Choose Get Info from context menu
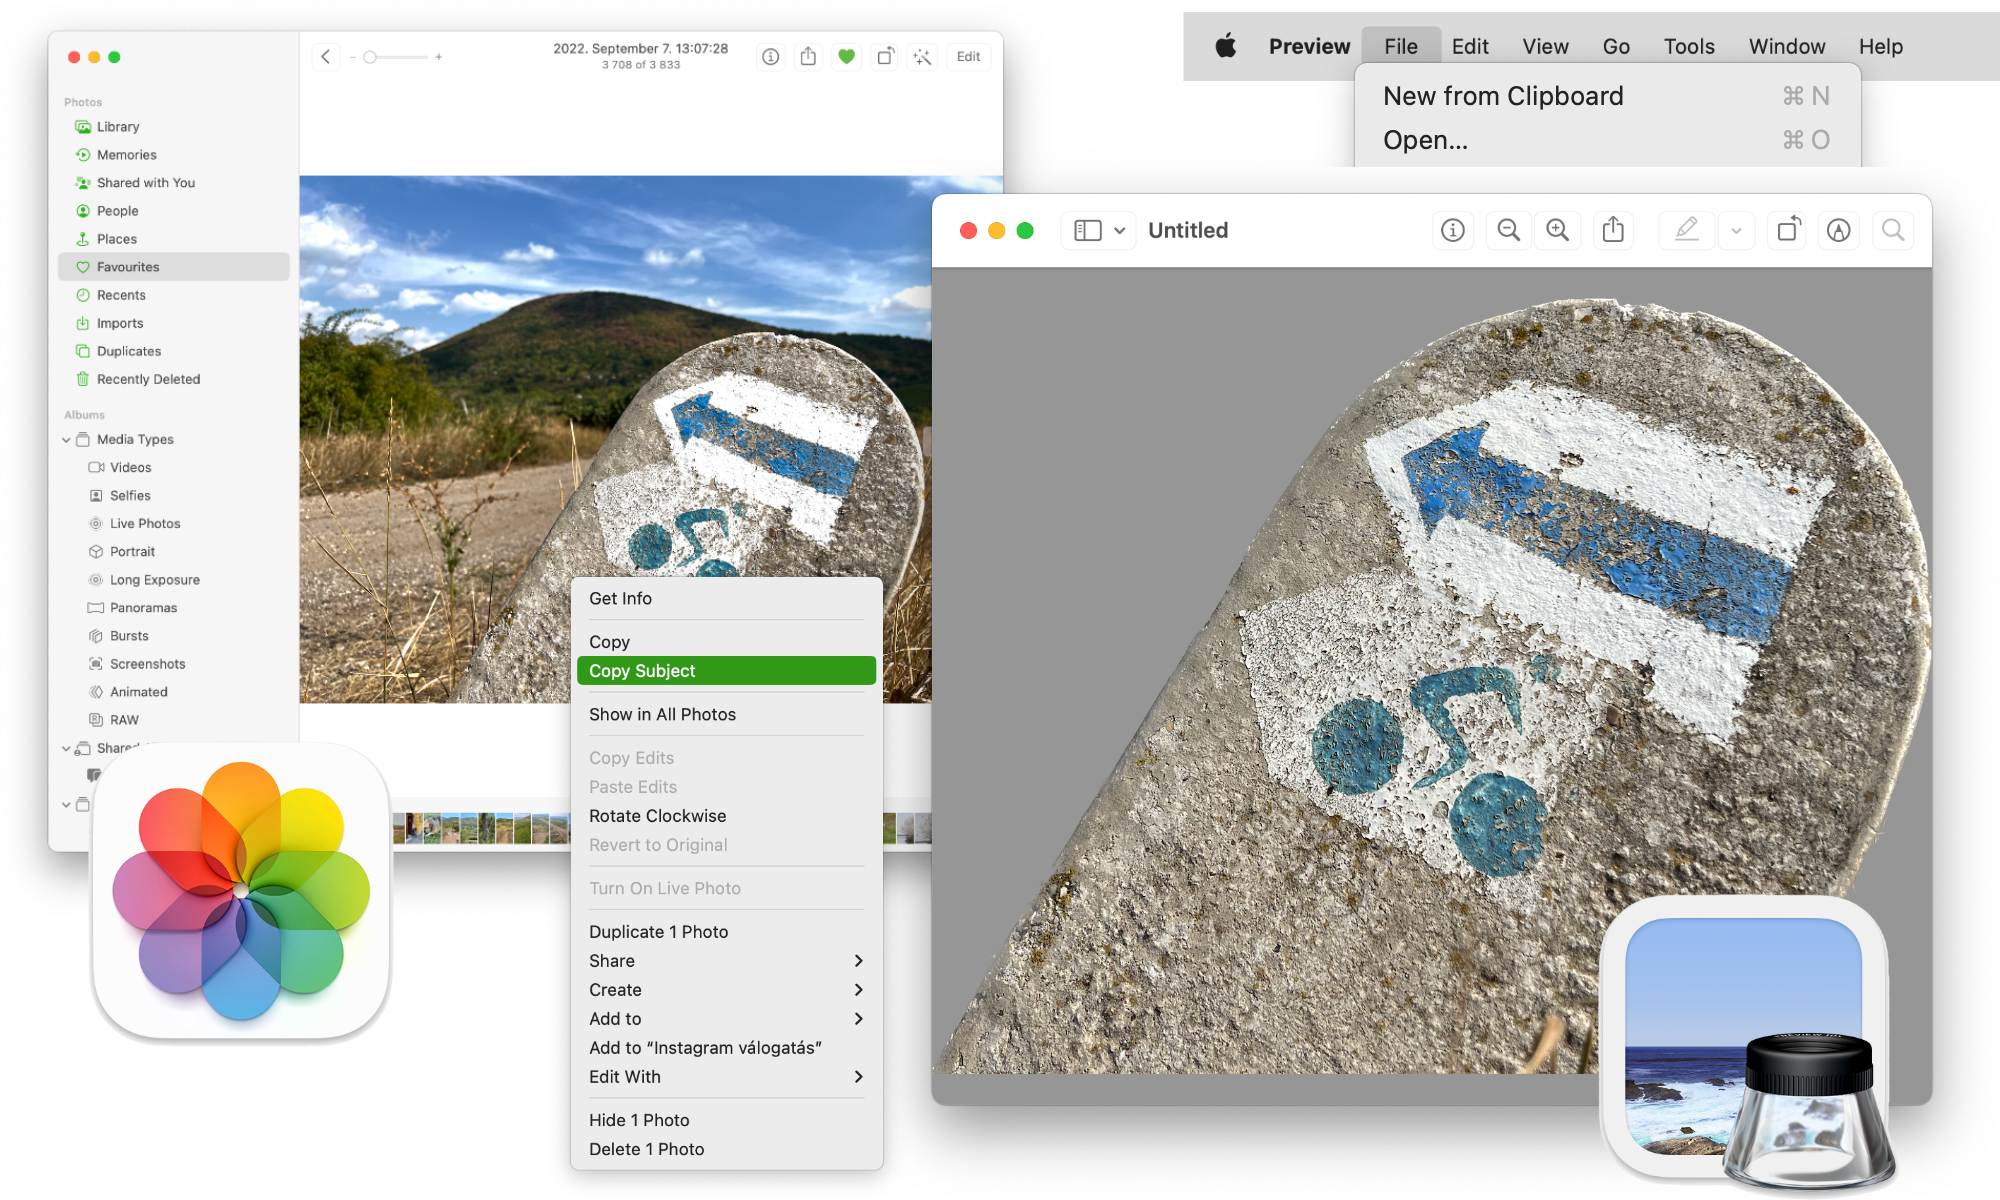Image resolution: width=2000 pixels, height=1200 pixels. tap(726, 598)
